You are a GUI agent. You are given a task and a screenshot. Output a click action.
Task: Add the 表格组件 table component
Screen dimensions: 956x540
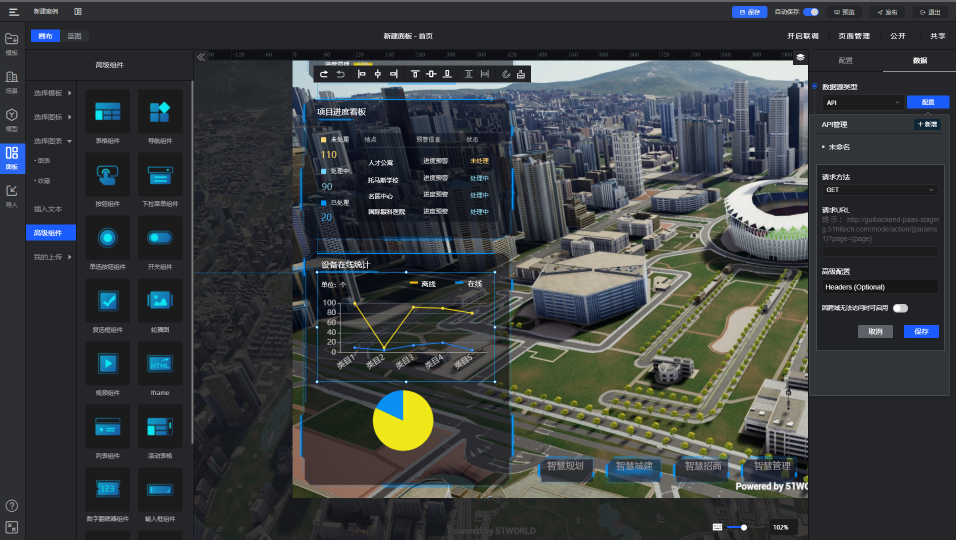pyautogui.click(x=107, y=112)
